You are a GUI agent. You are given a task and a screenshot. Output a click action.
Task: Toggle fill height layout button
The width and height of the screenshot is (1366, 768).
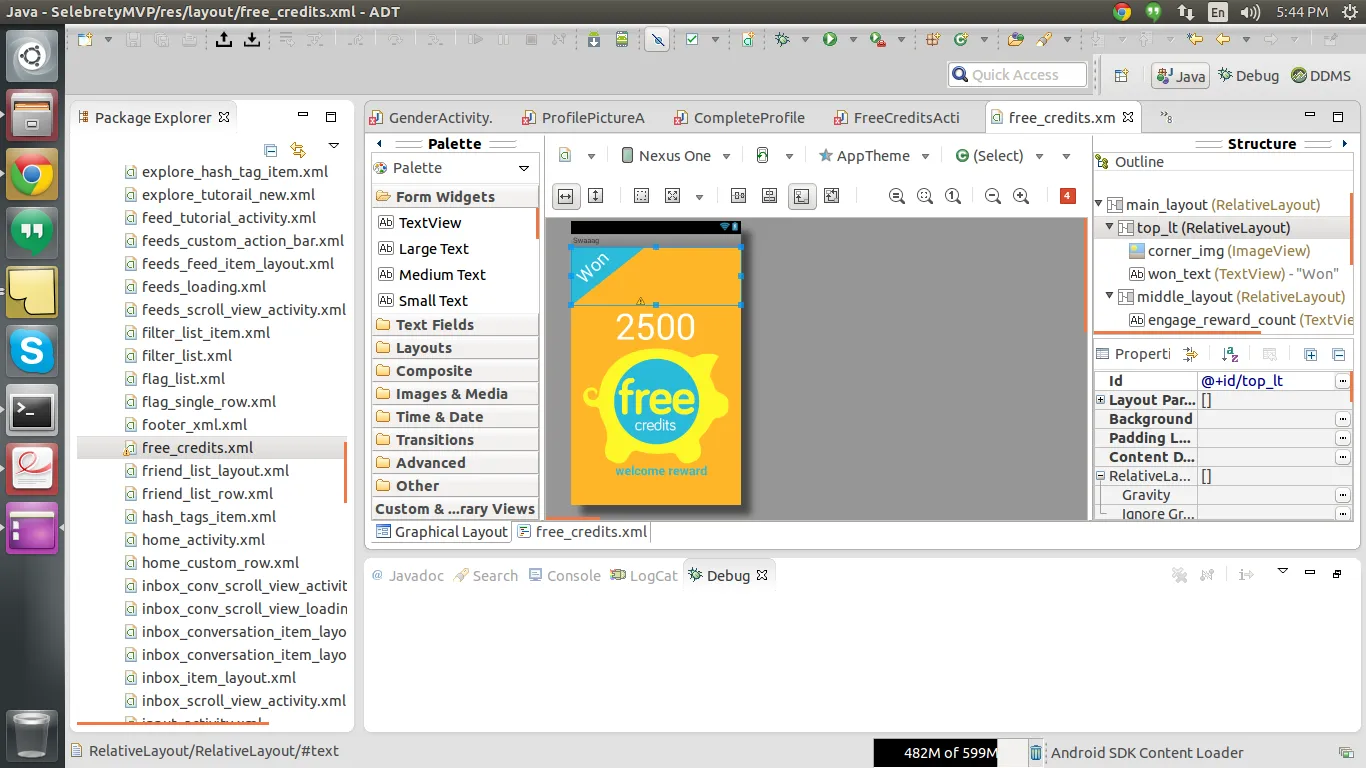(595, 196)
